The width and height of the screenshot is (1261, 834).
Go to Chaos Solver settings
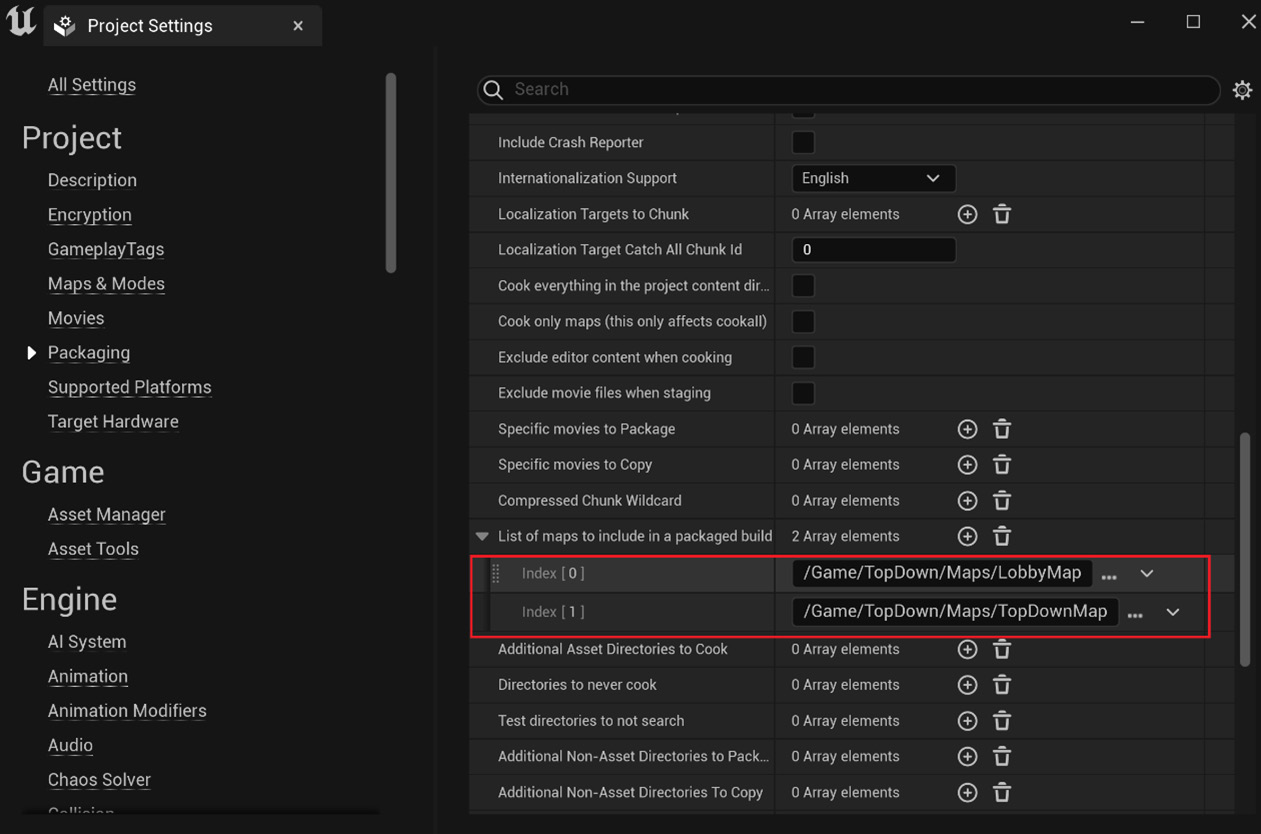click(99, 780)
